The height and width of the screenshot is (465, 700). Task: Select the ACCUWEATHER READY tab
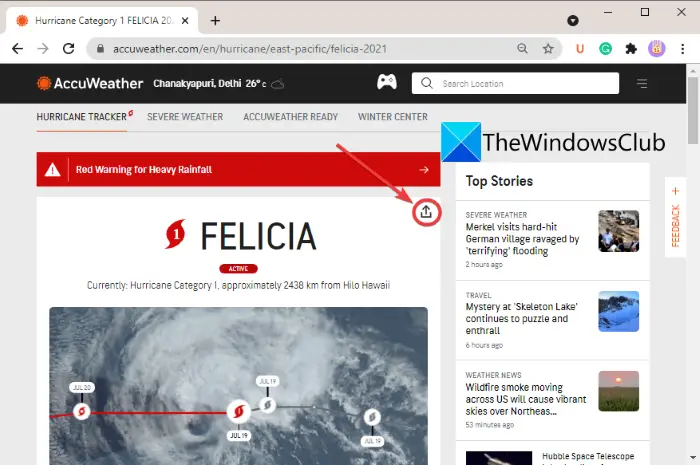pyautogui.click(x=291, y=117)
